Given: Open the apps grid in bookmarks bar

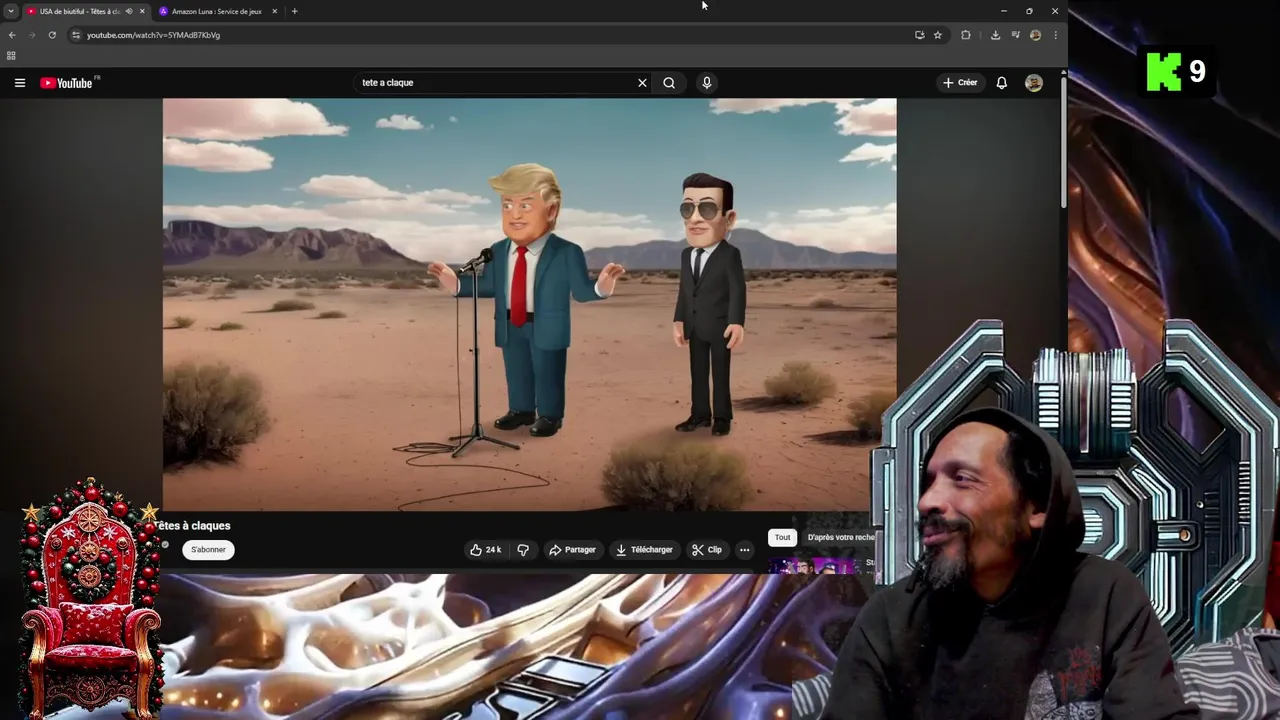Looking at the screenshot, I should [11, 56].
